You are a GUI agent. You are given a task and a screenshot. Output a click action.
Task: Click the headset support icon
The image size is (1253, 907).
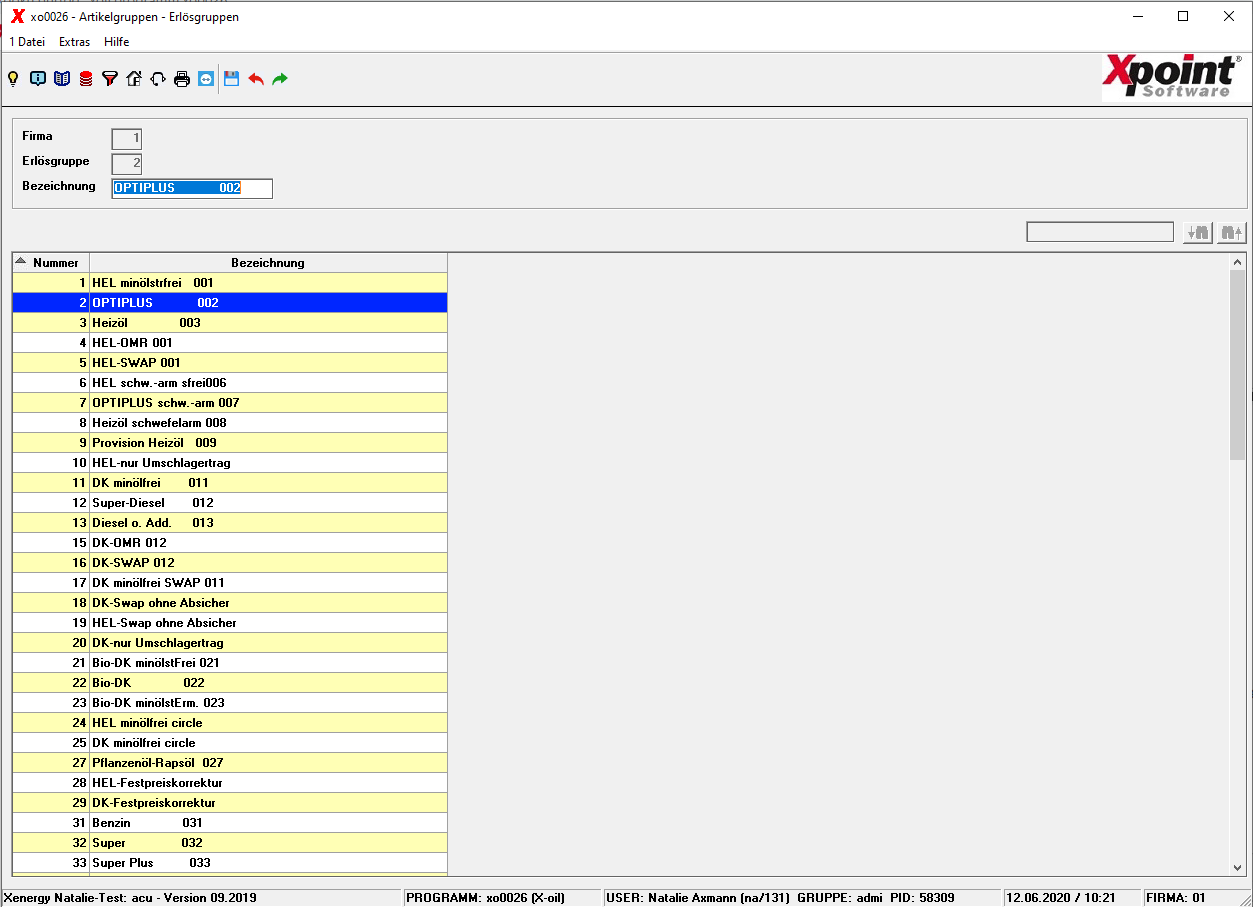click(158, 79)
